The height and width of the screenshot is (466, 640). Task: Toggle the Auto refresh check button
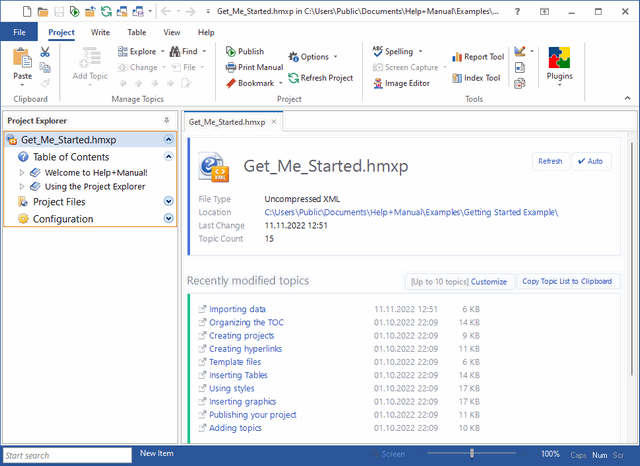coord(591,161)
